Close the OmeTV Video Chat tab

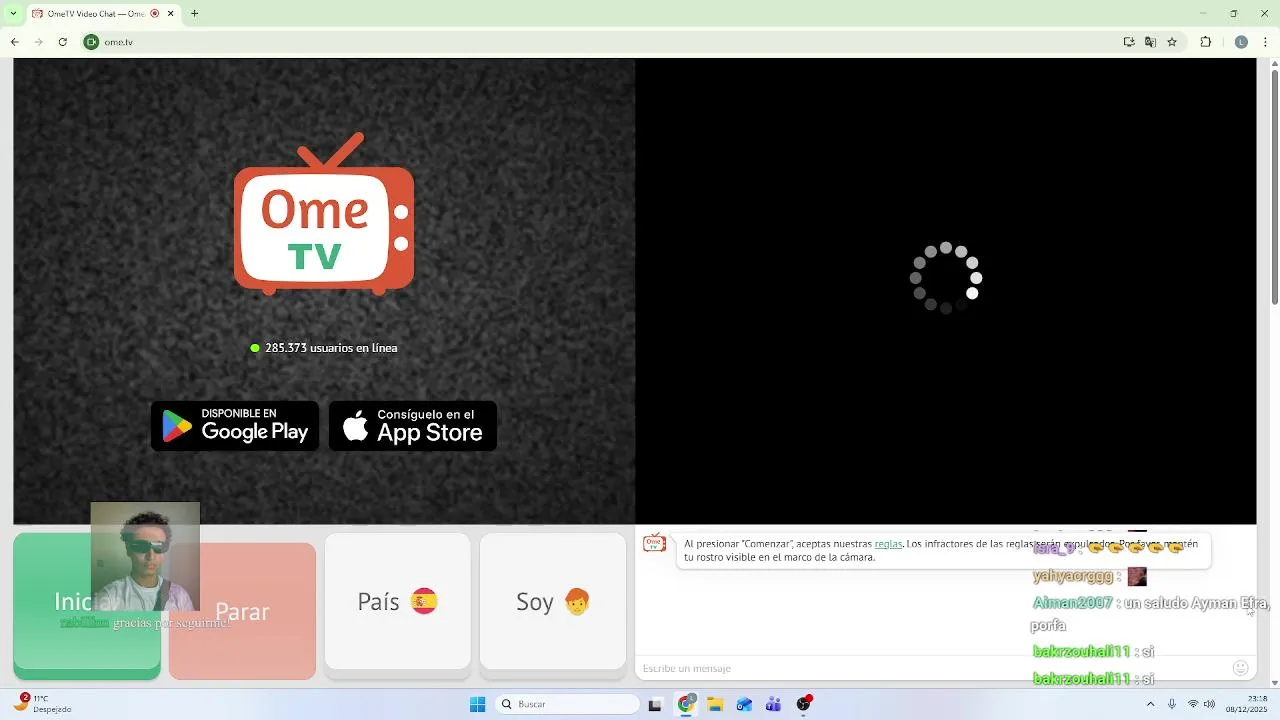(170, 14)
